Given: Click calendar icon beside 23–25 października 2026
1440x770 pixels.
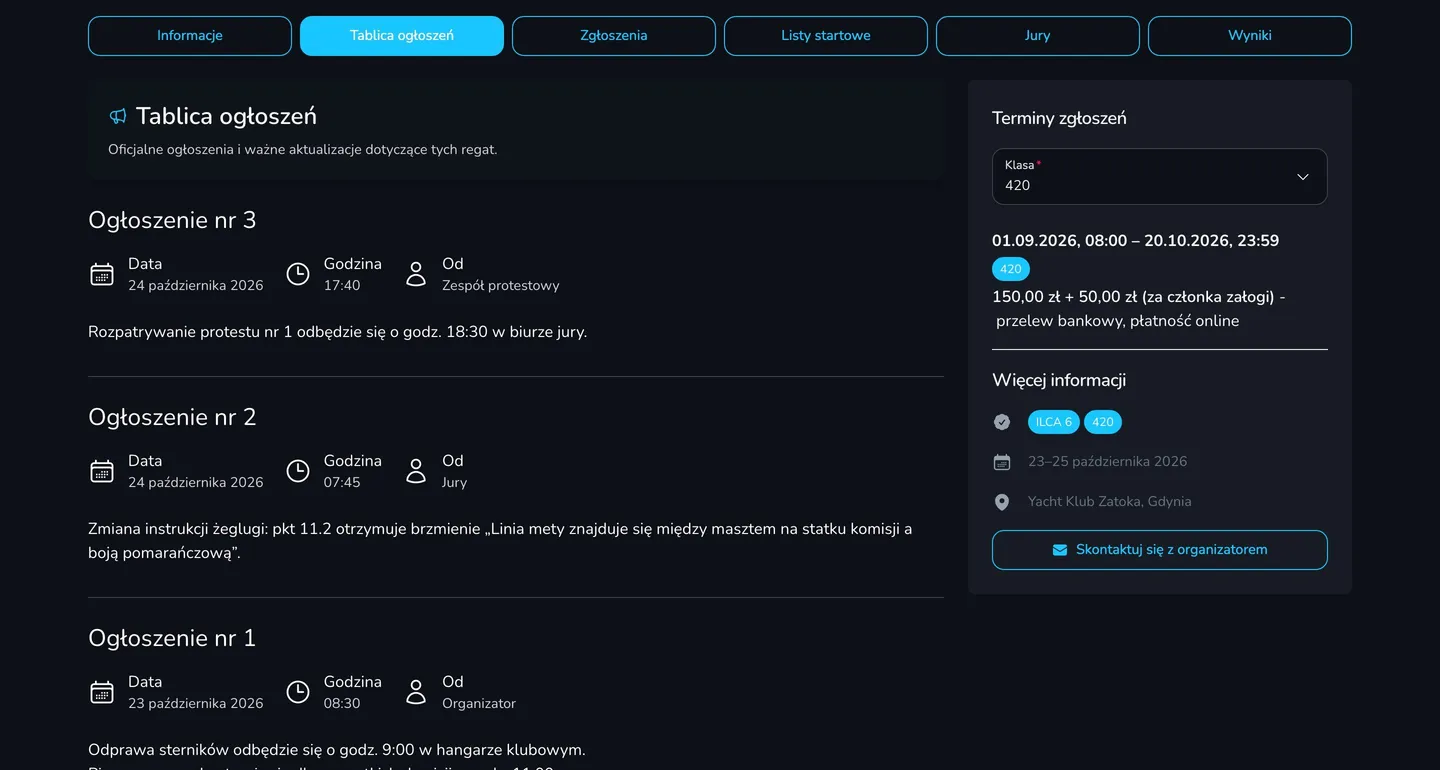Looking at the screenshot, I should pyautogui.click(x=1002, y=462).
